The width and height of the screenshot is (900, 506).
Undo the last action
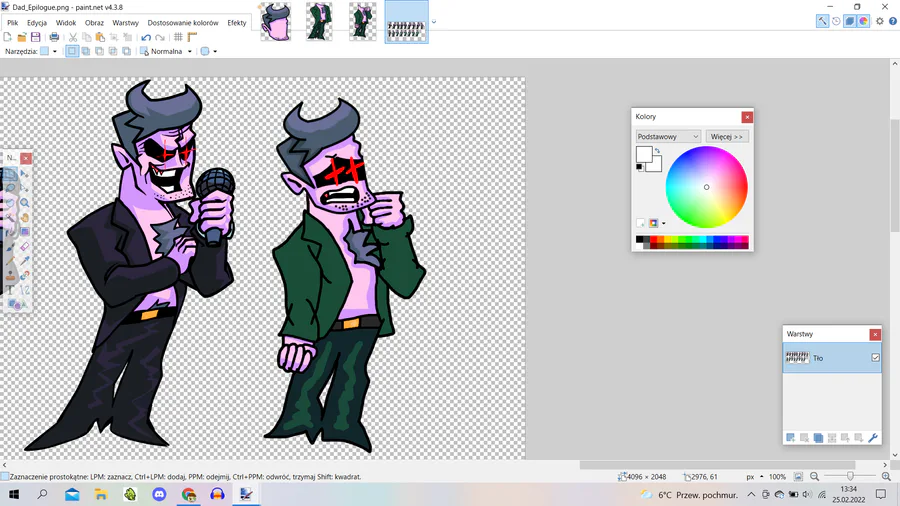pyautogui.click(x=146, y=37)
